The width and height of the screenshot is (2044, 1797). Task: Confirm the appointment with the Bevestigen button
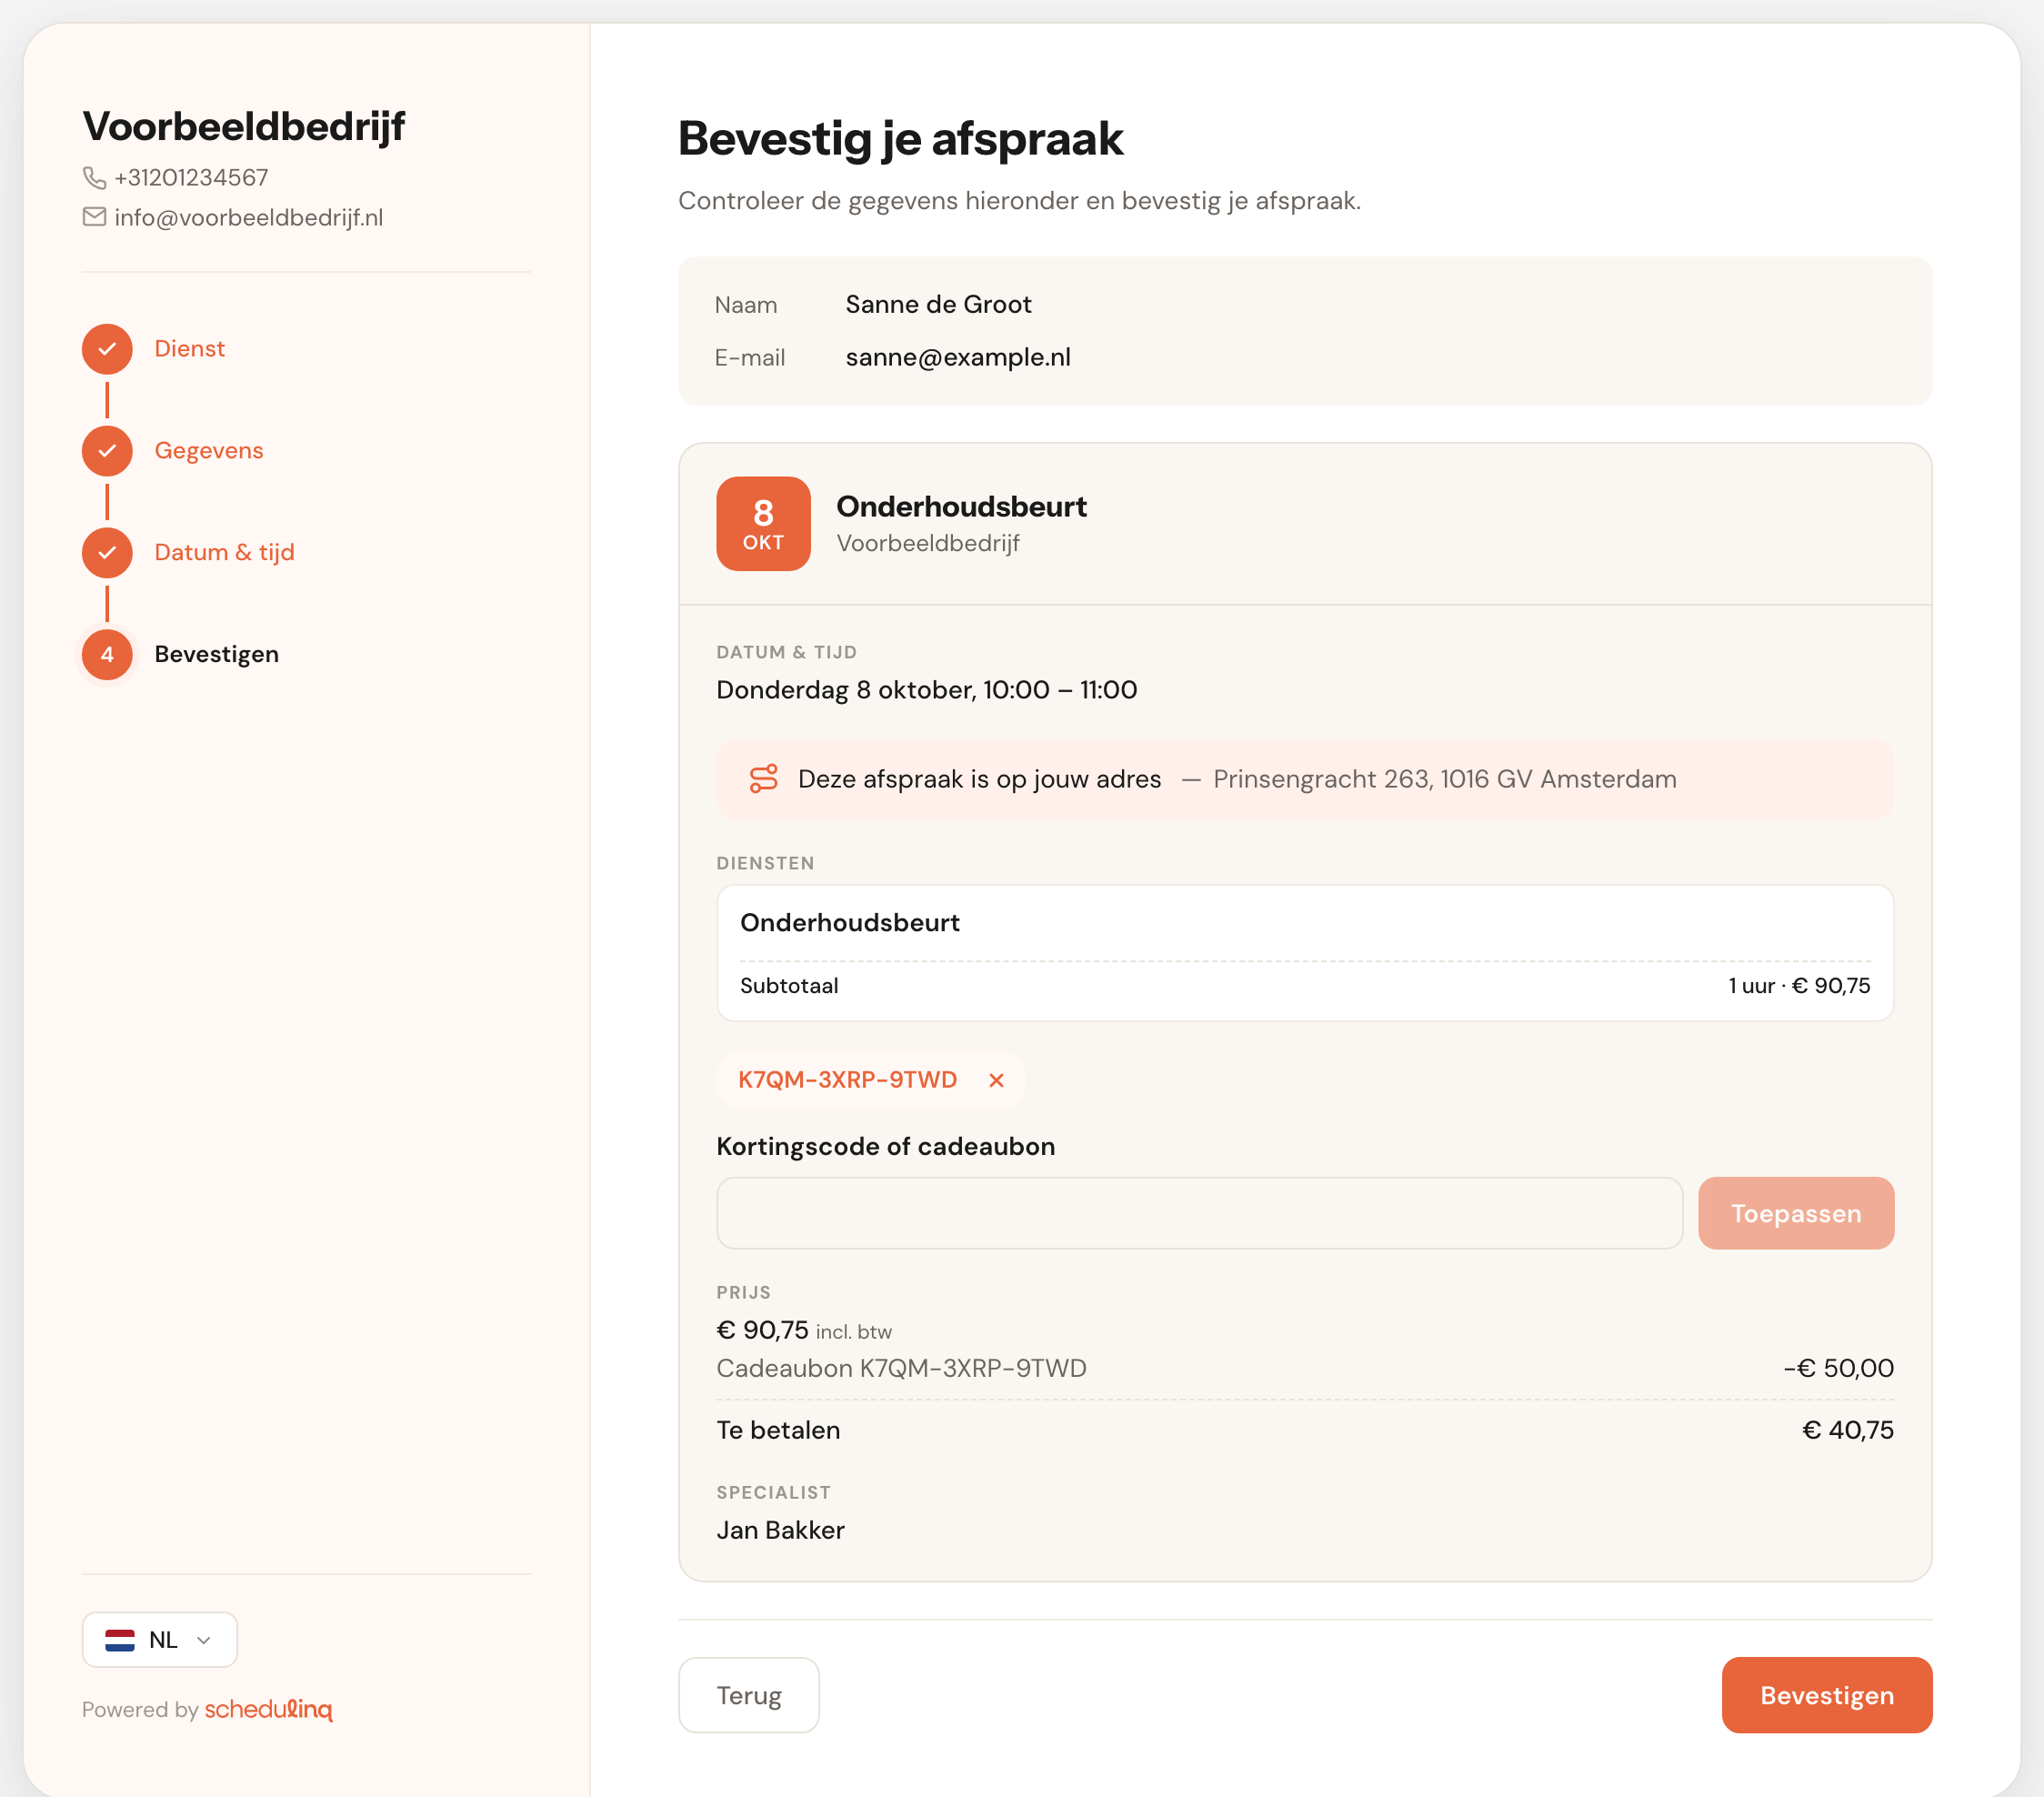coord(1827,1695)
